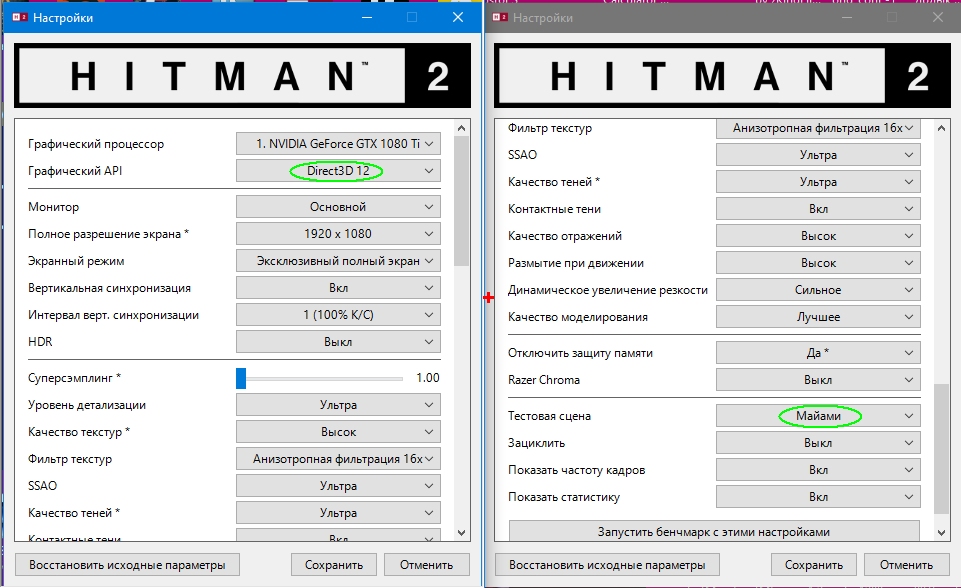Click Запустить бенчмарк с этими настройками button
Image resolution: width=961 pixels, height=588 pixels.
714,531
